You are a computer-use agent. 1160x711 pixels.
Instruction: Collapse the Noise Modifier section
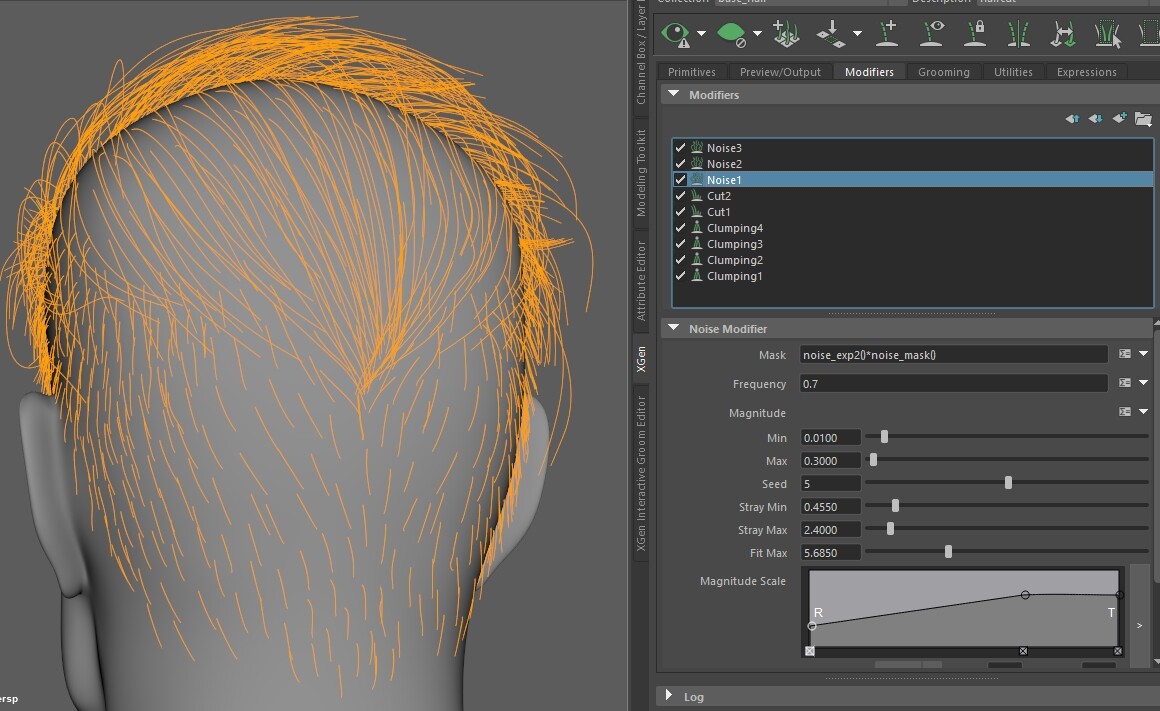pyautogui.click(x=673, y=328)
